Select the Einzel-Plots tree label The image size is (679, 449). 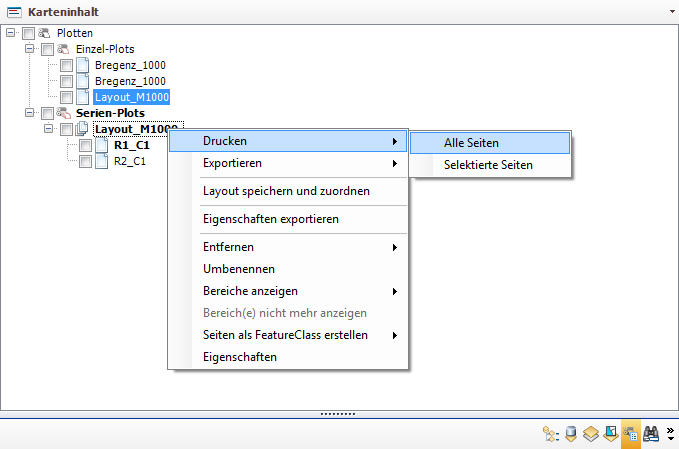point(105,49)
